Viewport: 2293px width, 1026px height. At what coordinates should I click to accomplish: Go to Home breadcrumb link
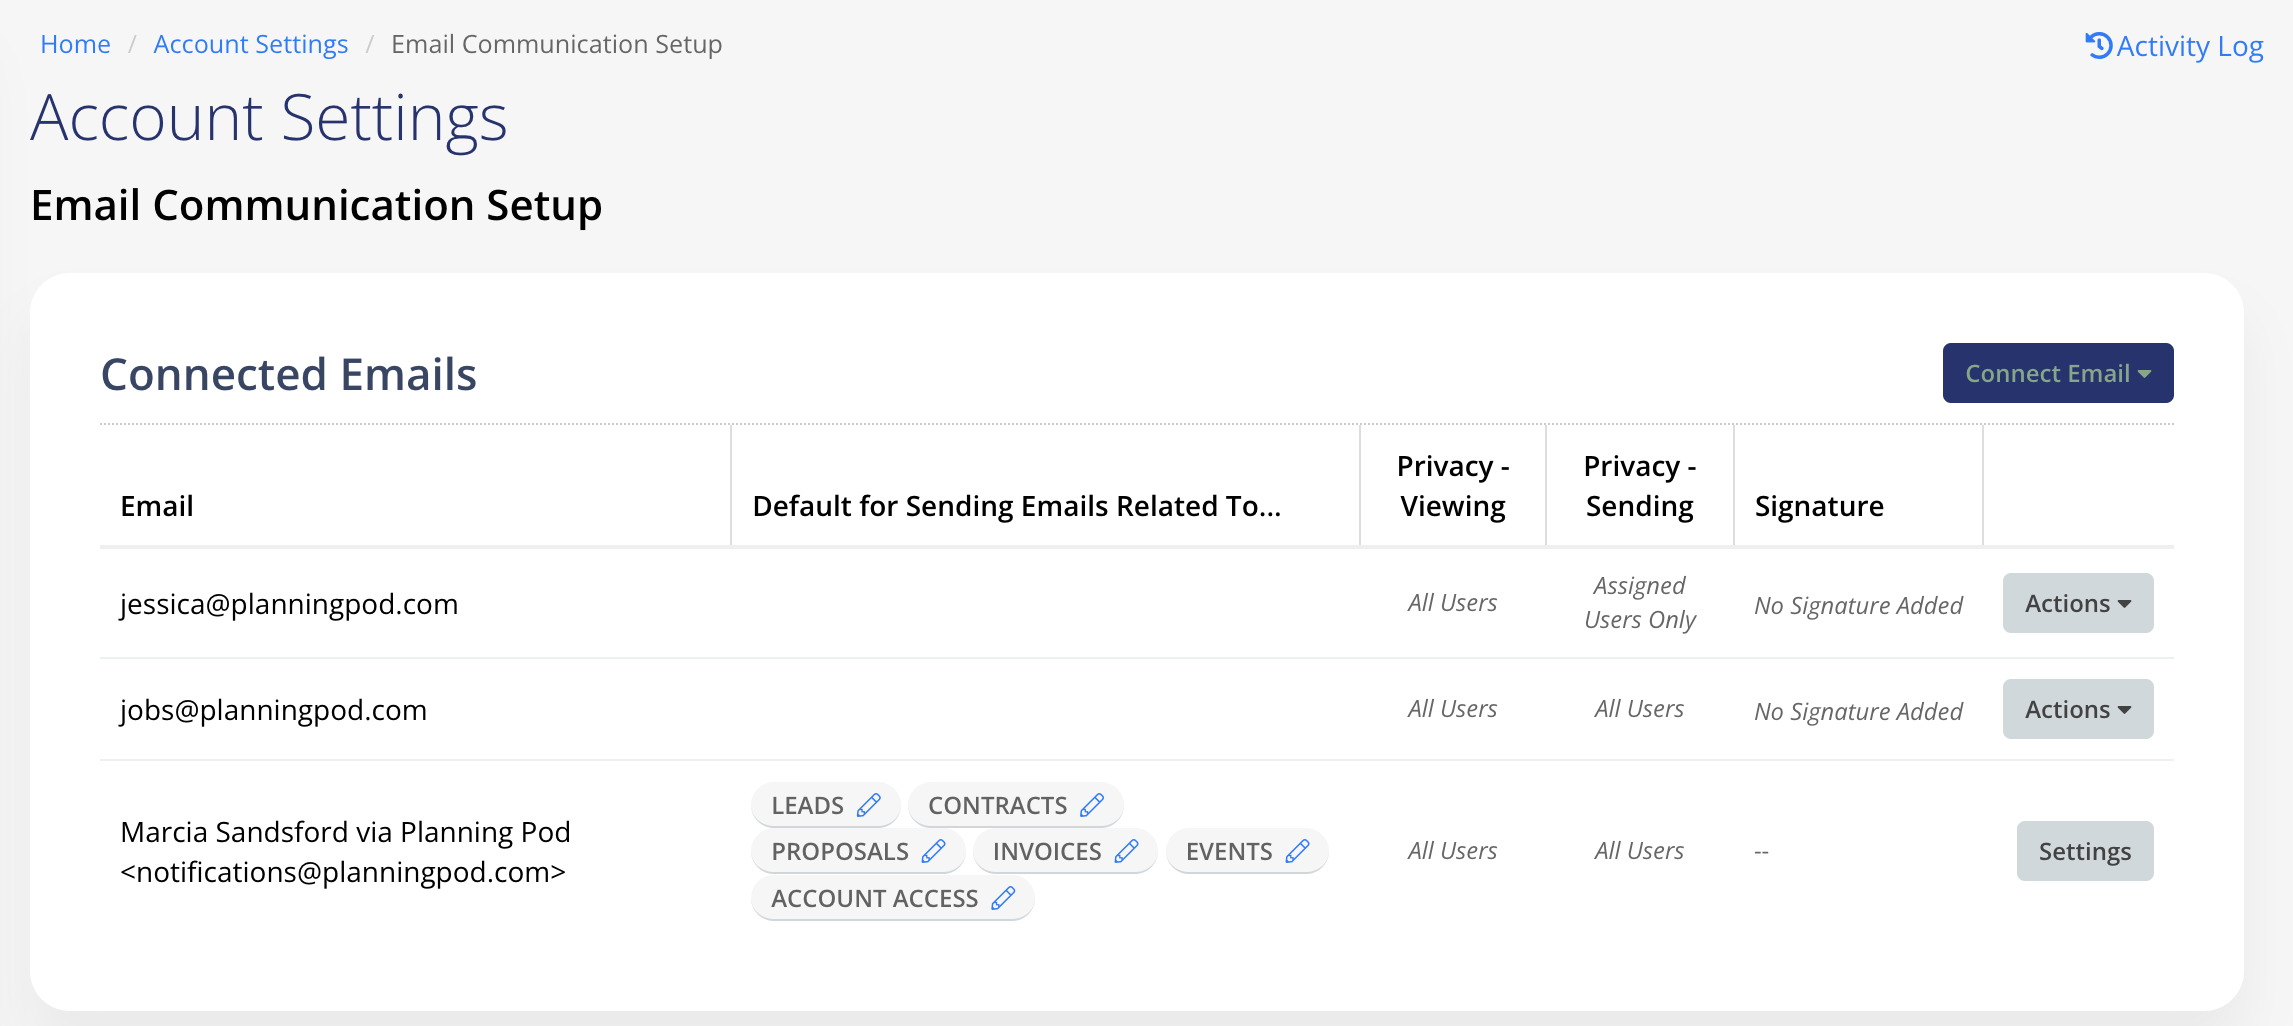(75, 44)
